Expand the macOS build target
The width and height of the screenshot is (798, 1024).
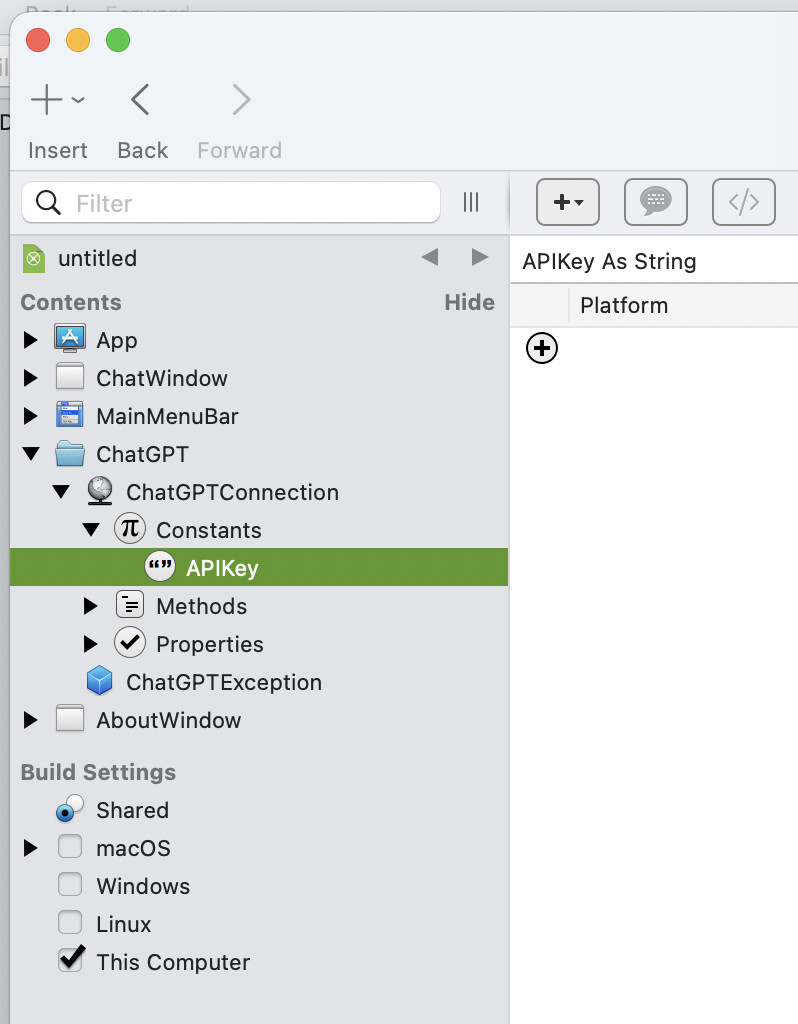click(30, 848)
